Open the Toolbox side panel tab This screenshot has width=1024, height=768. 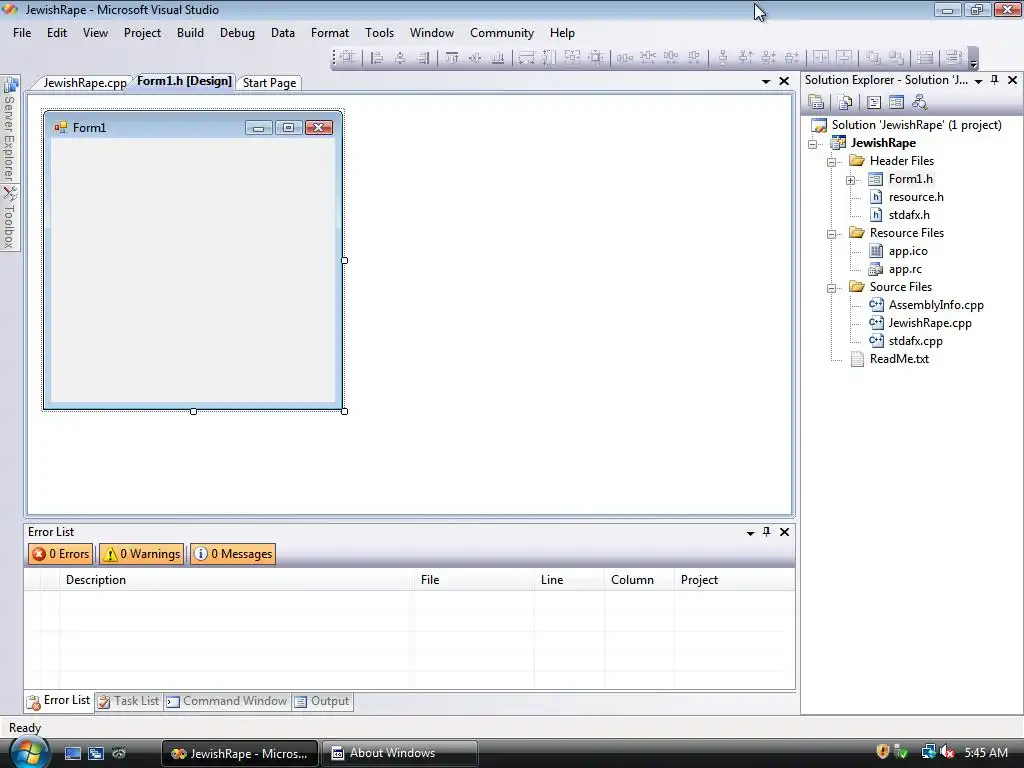tap(10, 217)
